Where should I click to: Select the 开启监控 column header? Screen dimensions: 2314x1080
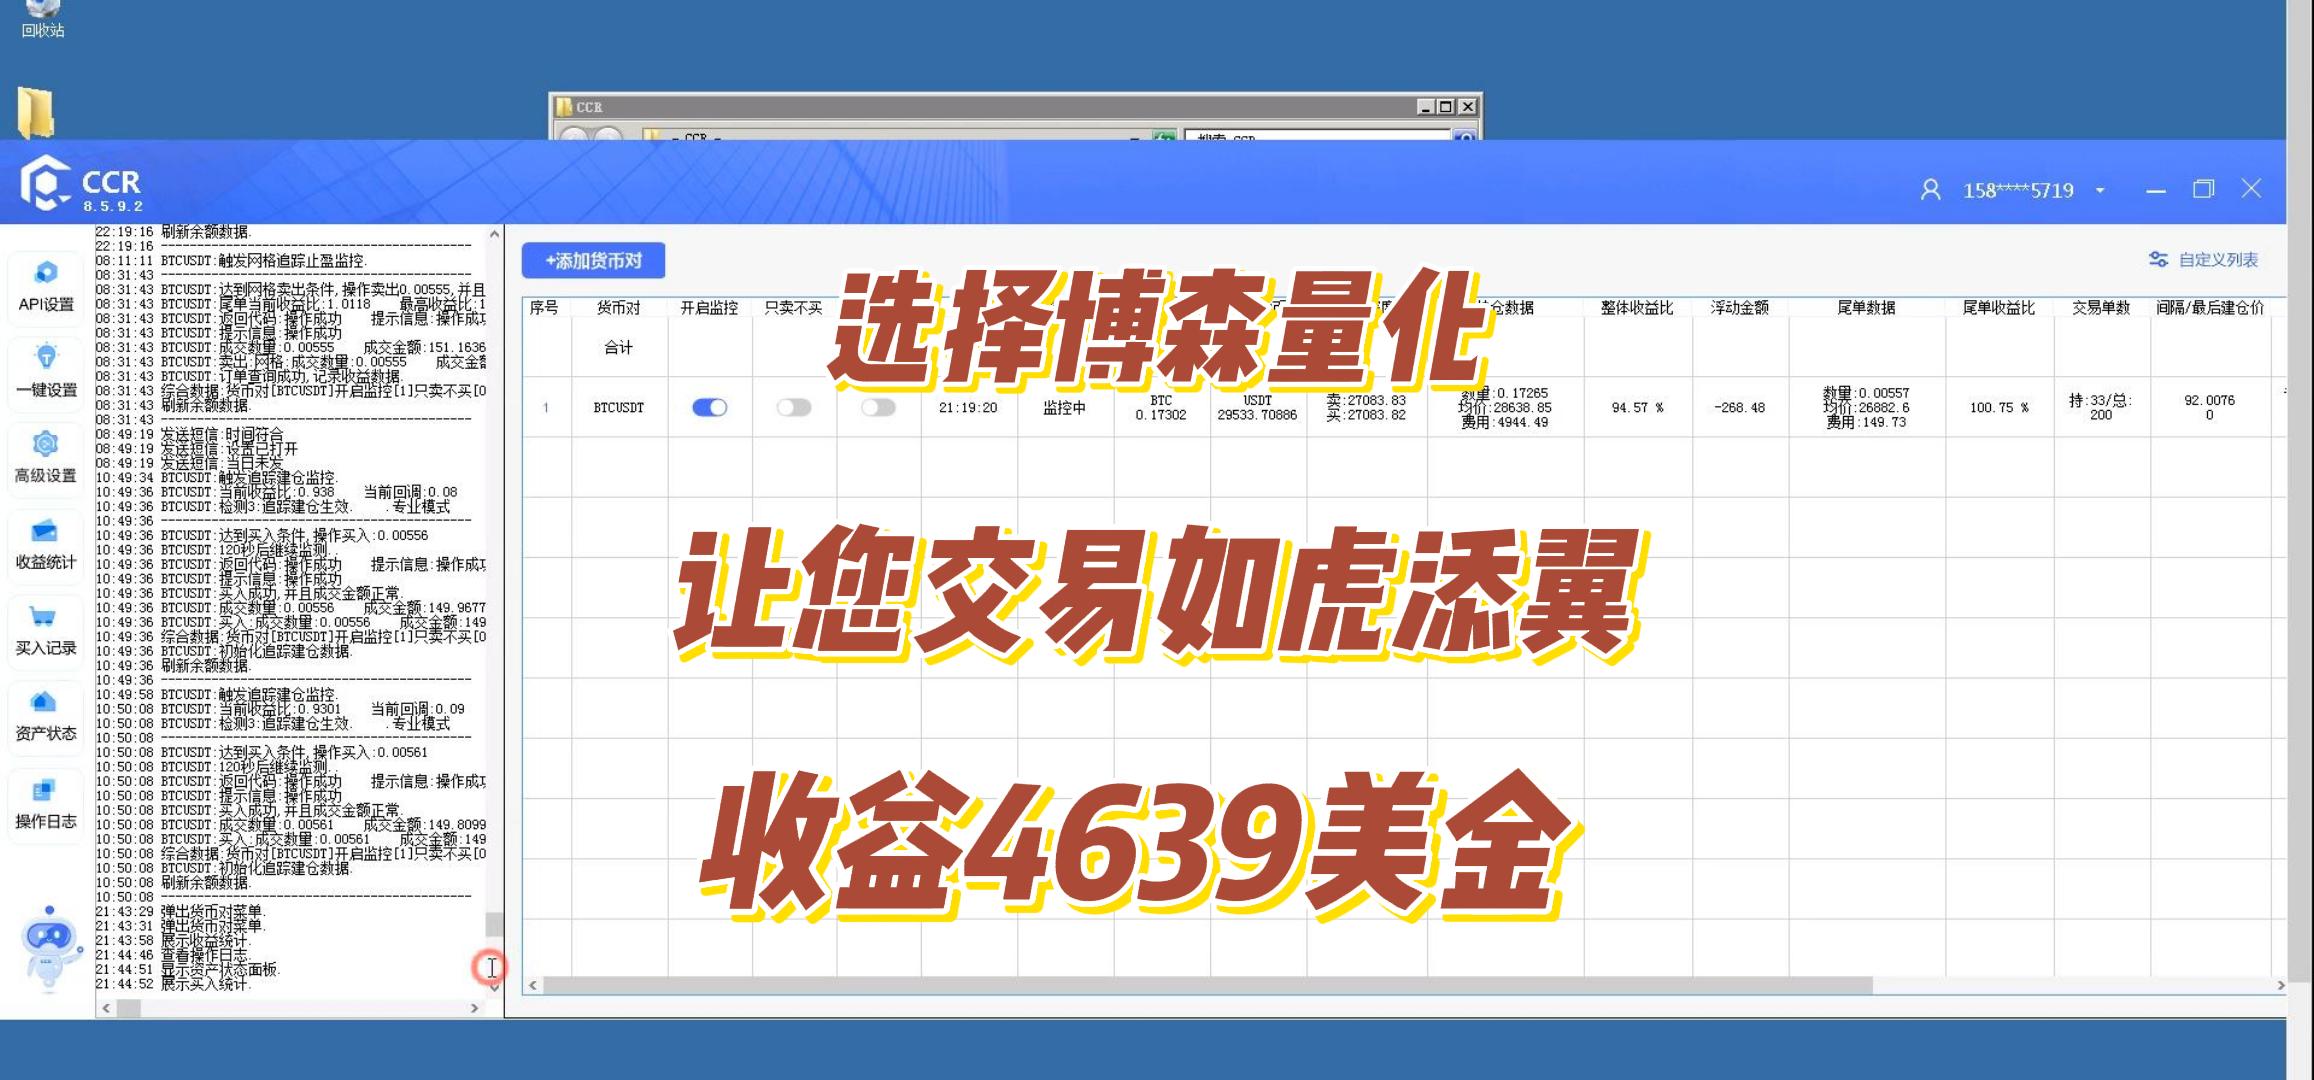click(709, 308)
